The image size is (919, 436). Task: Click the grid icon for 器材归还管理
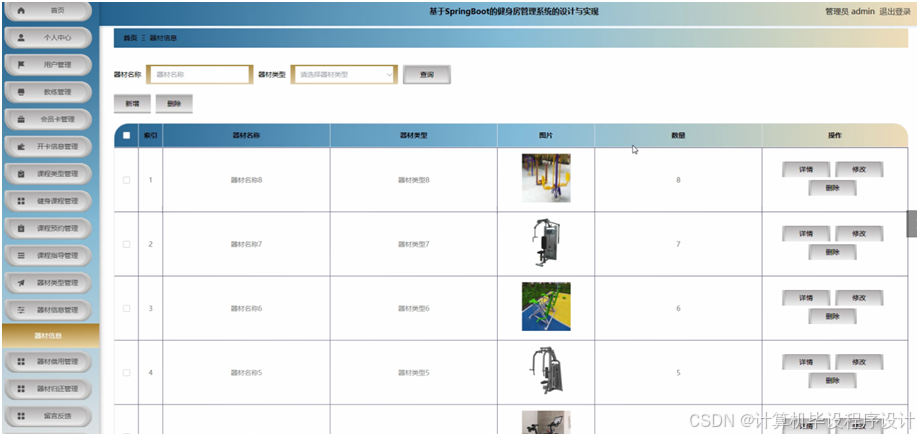[22, 389]
